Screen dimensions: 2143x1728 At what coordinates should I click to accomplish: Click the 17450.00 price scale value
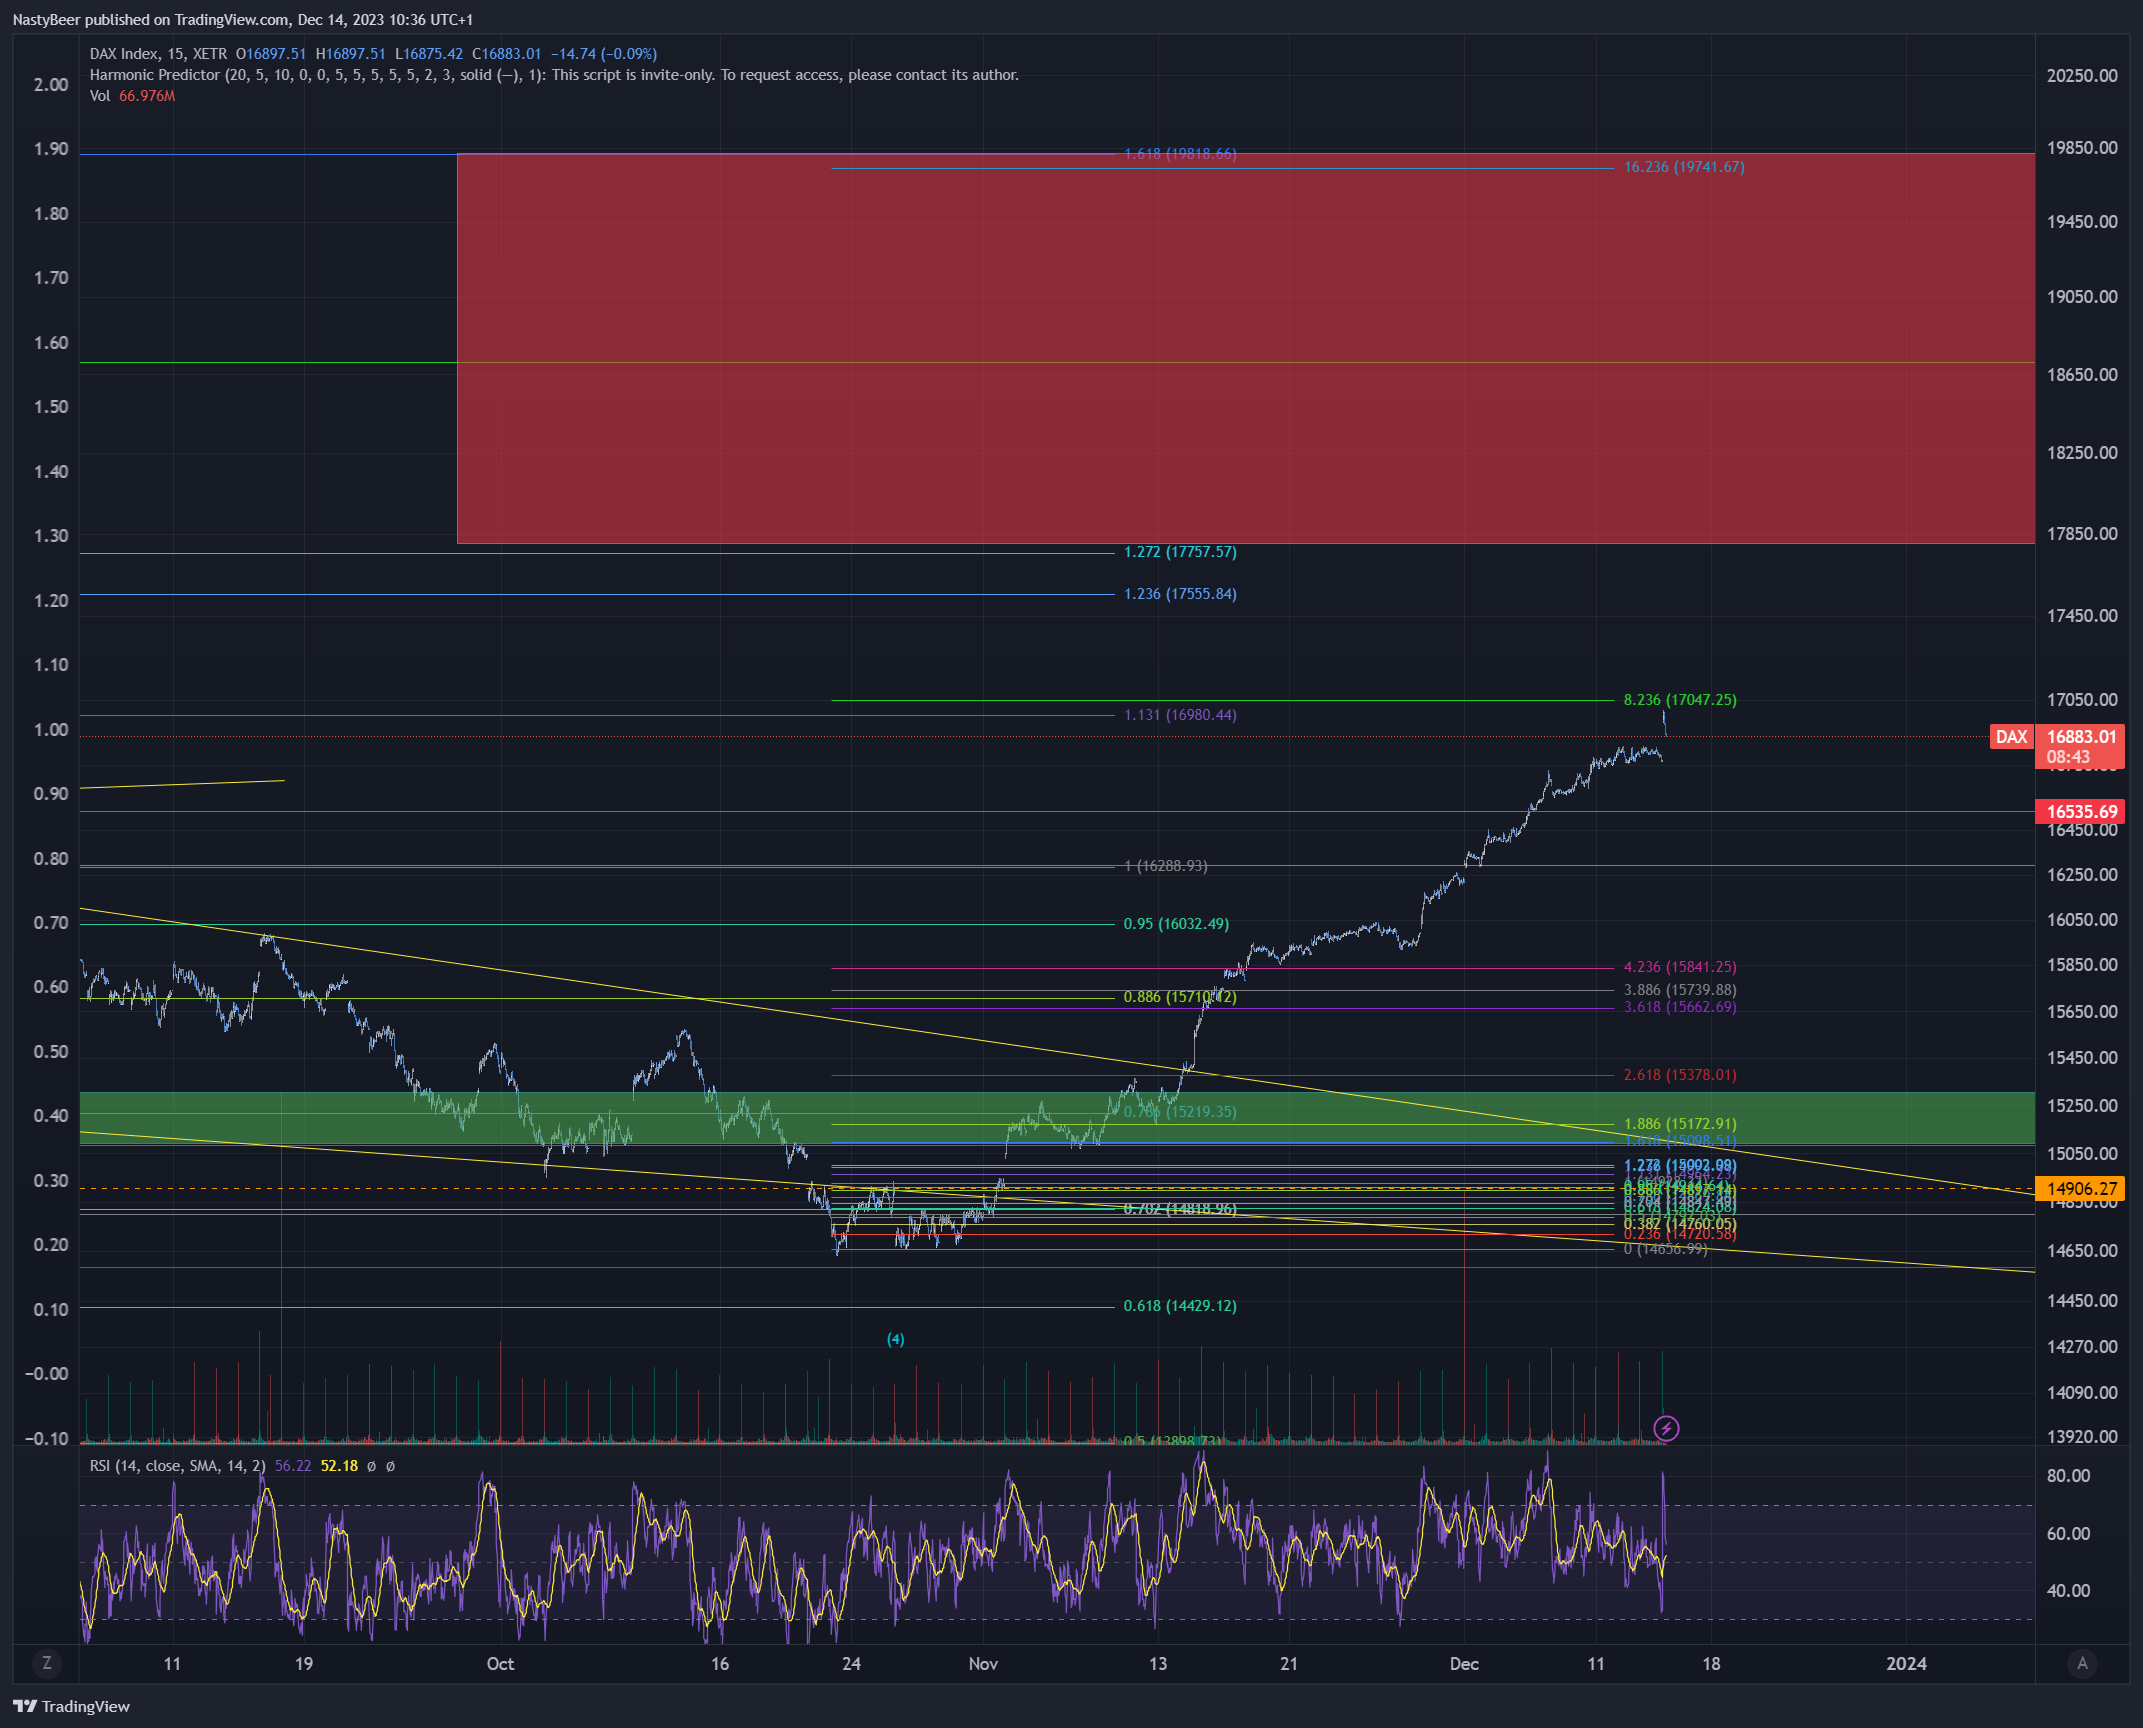2082,616
